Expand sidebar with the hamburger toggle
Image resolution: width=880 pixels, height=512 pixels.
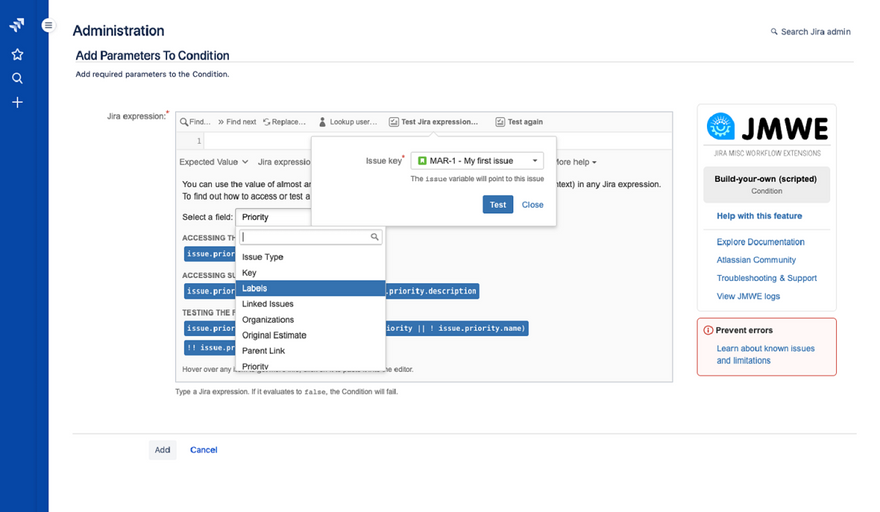coord(48,25)
